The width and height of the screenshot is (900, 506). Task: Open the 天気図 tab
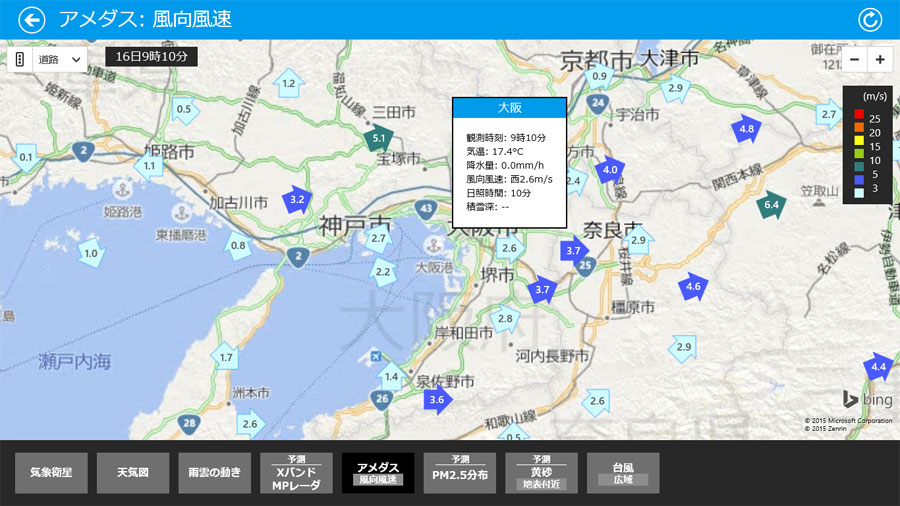(133, 473)
